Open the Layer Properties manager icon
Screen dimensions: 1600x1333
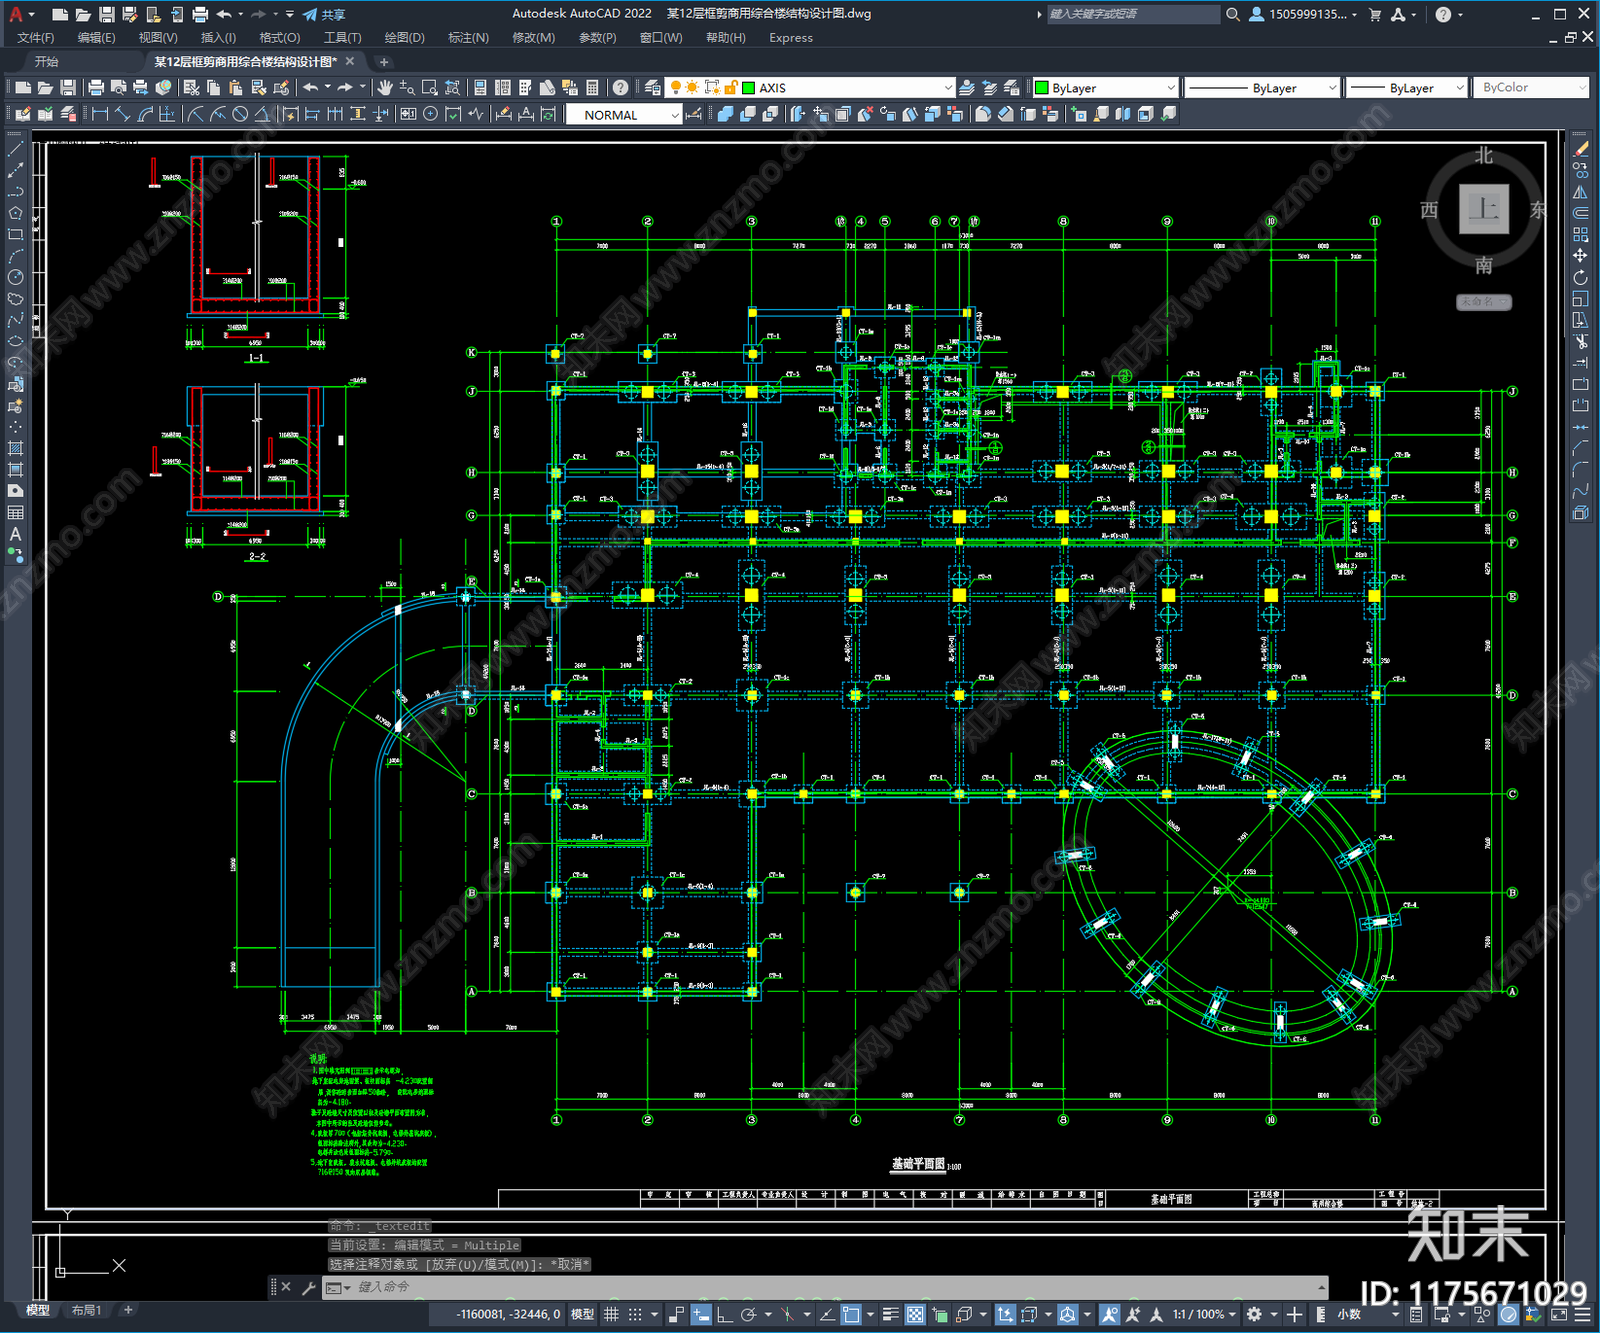[653, 88]
